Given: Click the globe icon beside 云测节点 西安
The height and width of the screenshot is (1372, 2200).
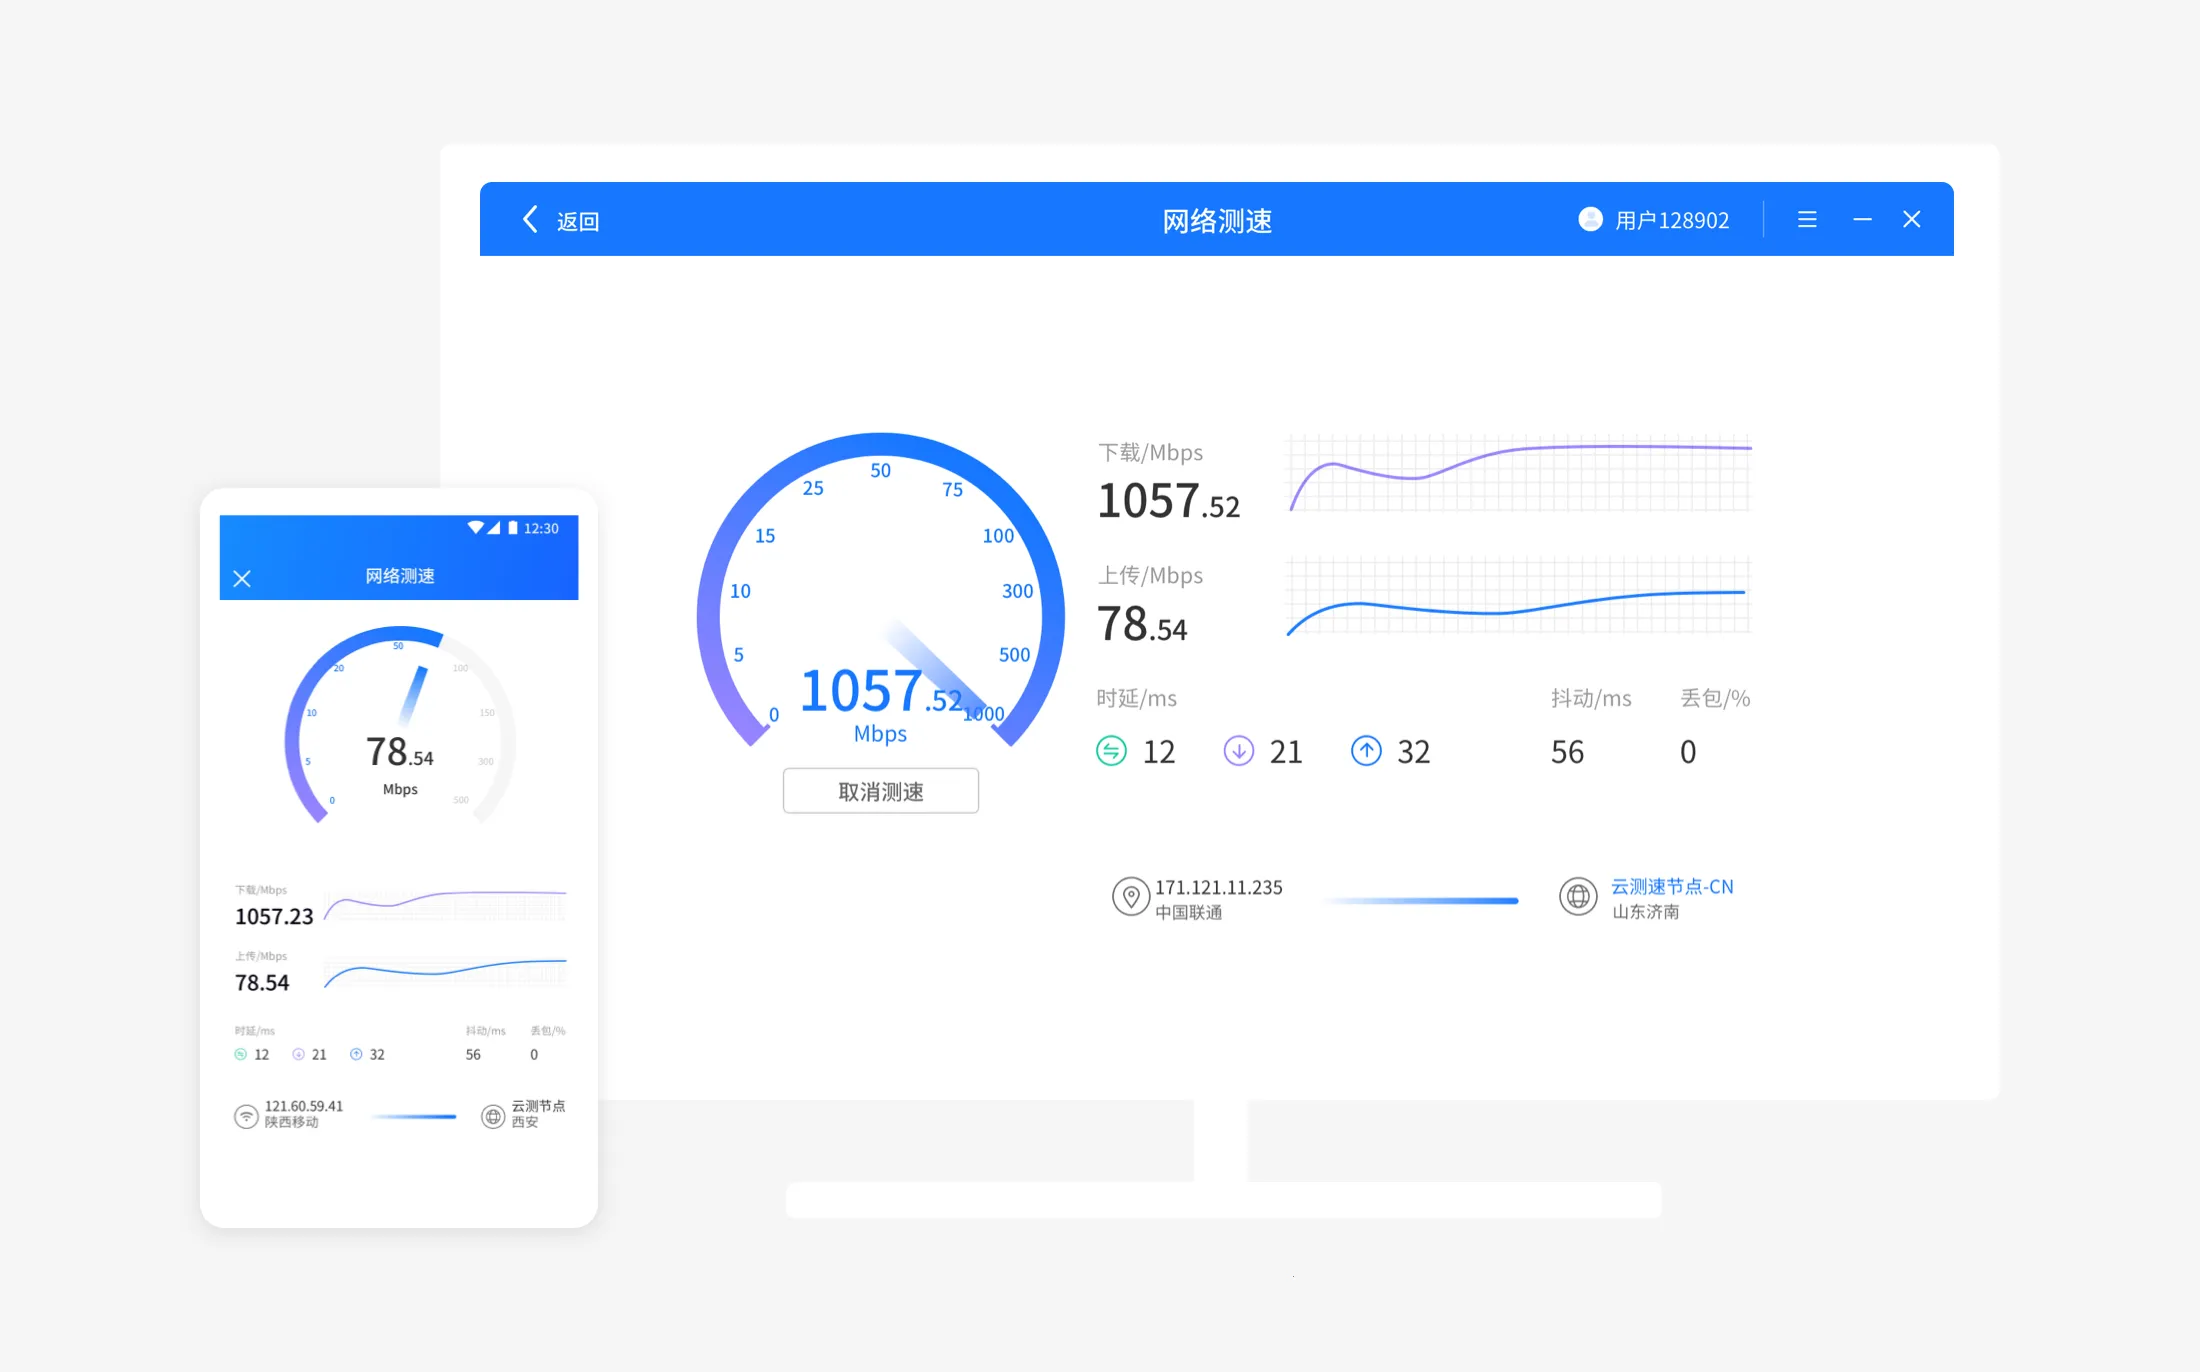Looking at the screenshot, I should [493, 1115].
